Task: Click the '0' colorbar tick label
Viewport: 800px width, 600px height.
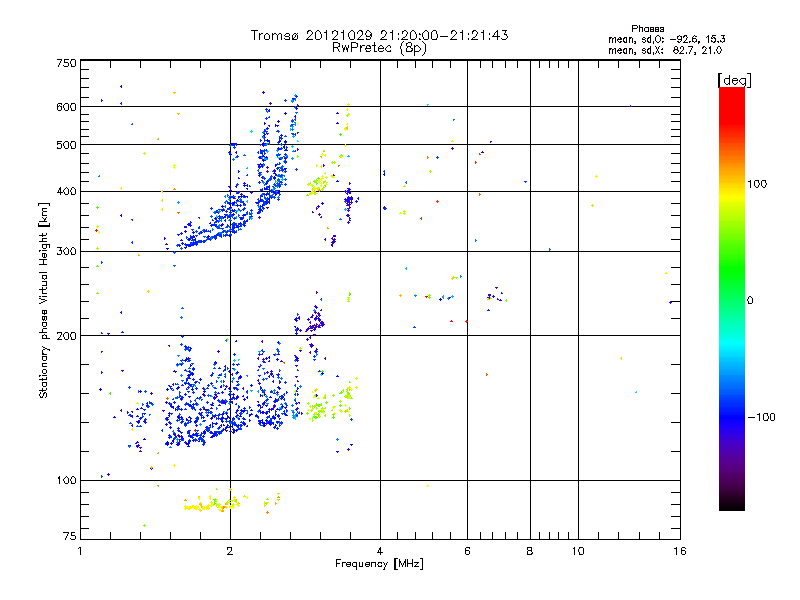Action: 750,301
